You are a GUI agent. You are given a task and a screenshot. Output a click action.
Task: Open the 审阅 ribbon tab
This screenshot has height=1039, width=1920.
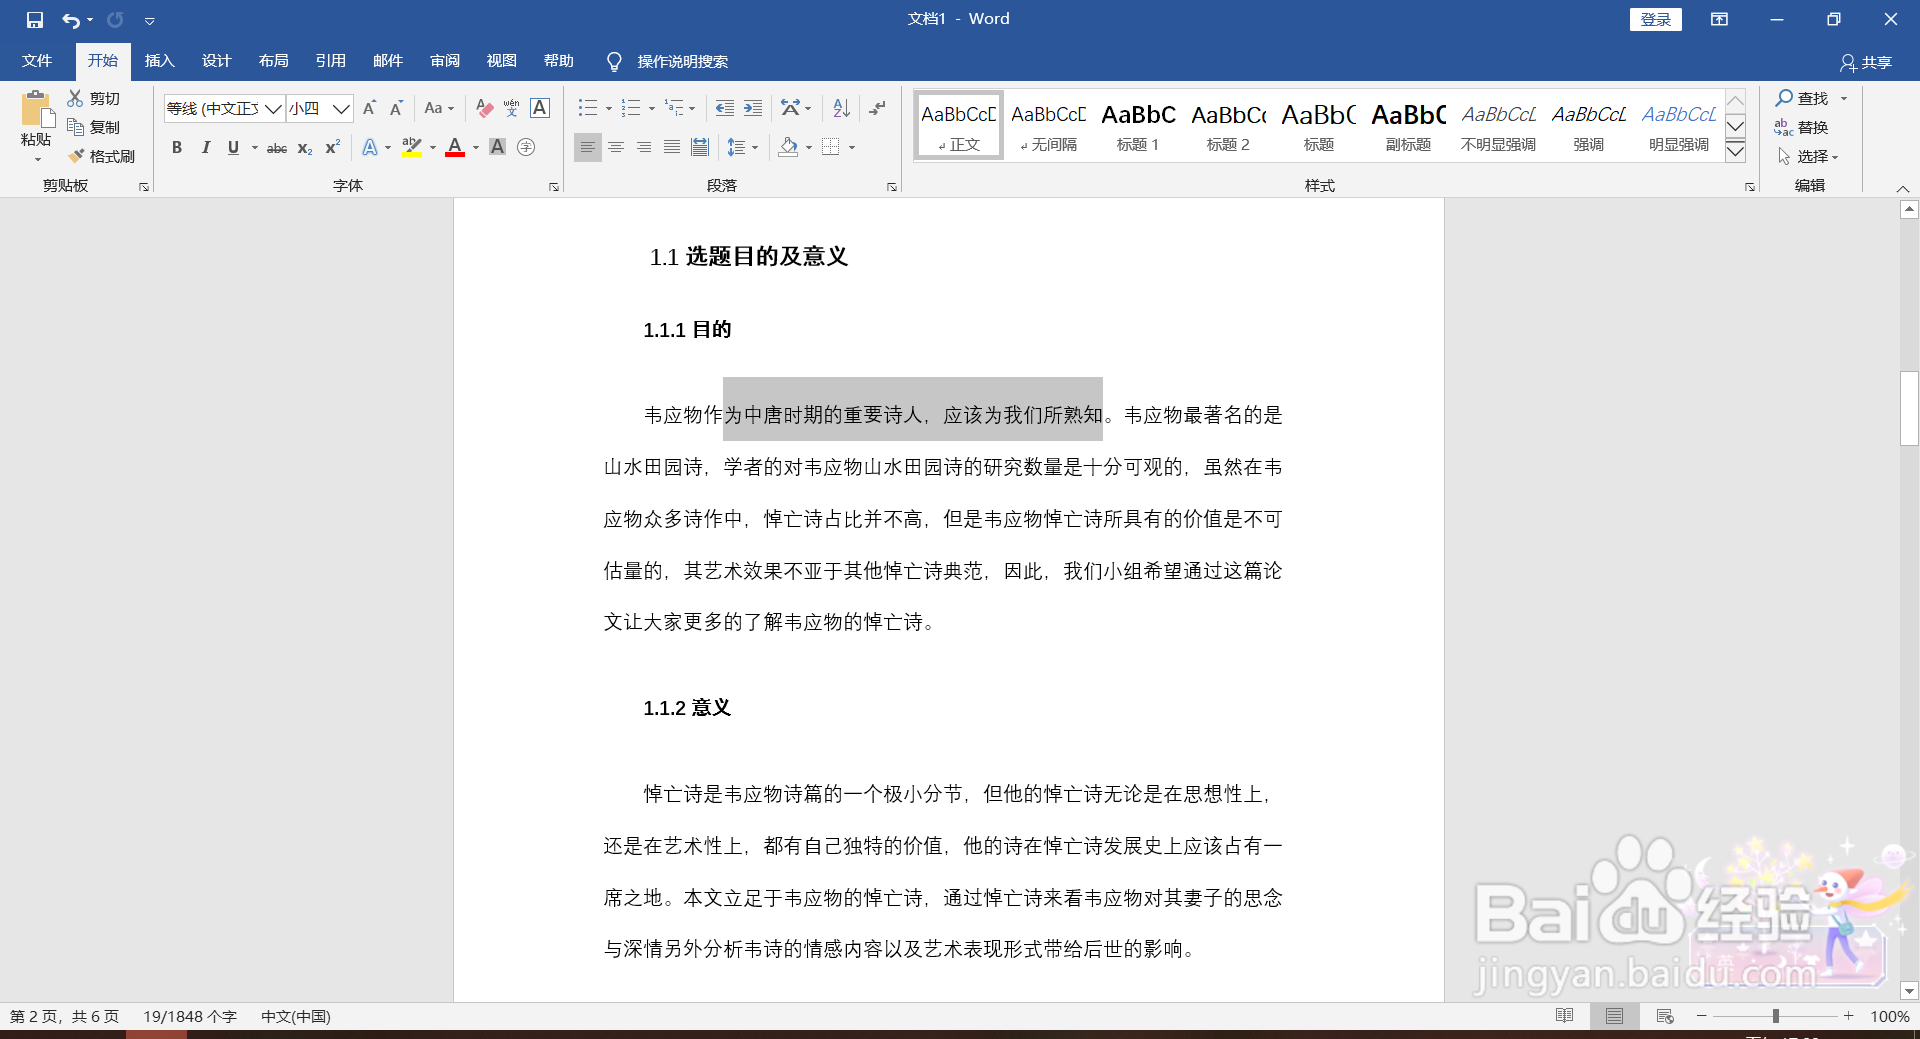pos(445,60)
